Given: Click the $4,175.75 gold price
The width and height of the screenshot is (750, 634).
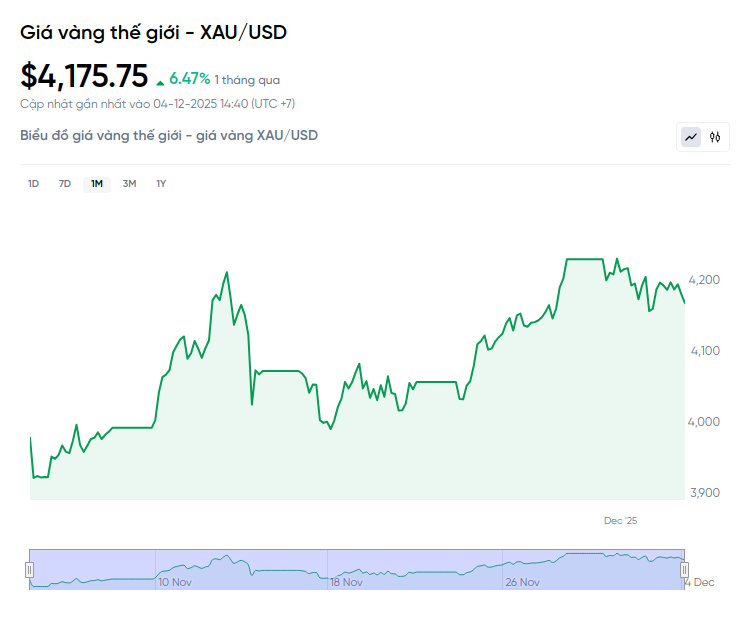Looking at the screenshot, I should [84, 76].
